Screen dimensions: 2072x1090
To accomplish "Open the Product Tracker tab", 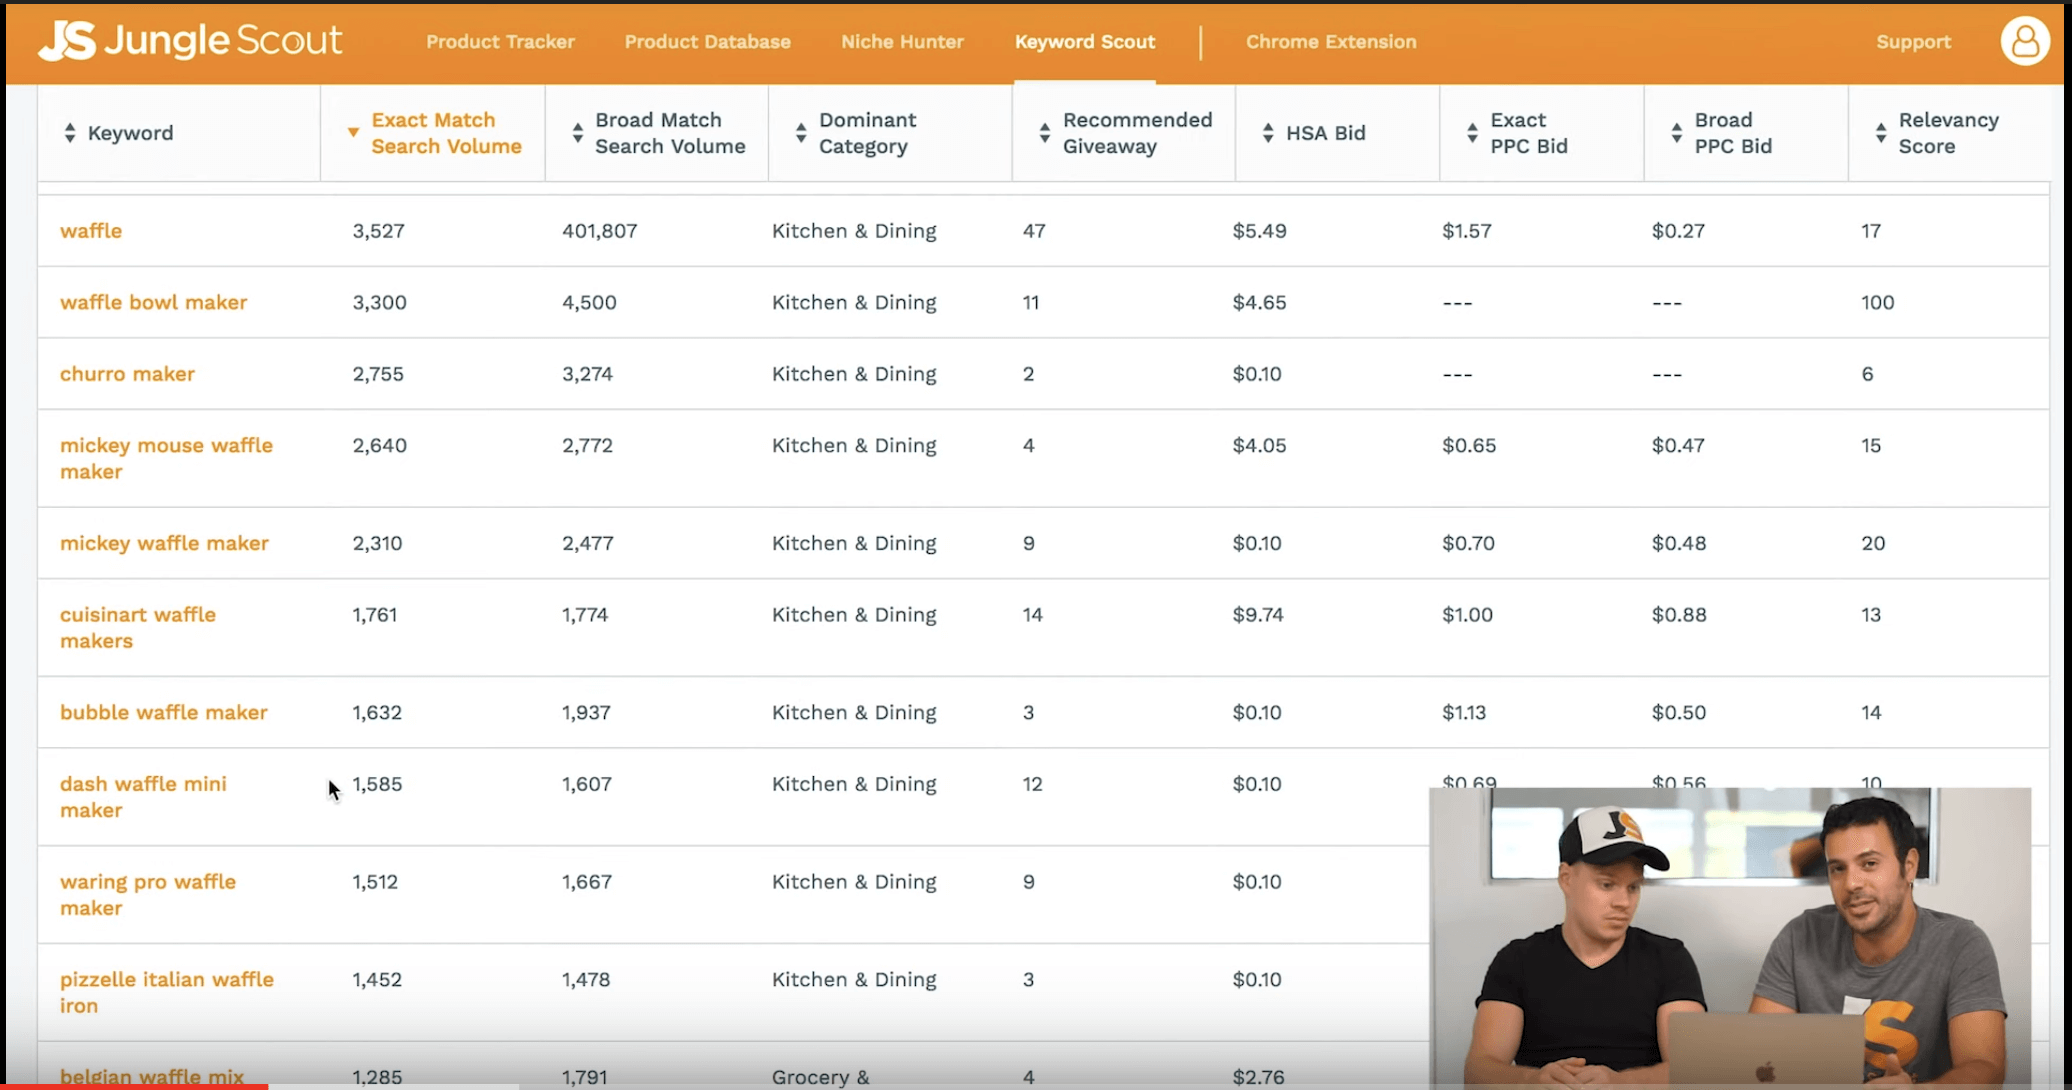I will (x=500, y=42).
